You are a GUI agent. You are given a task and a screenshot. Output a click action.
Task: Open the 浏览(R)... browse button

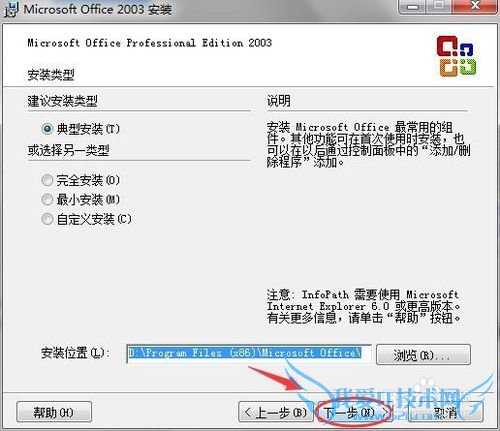tap(423, 355)
